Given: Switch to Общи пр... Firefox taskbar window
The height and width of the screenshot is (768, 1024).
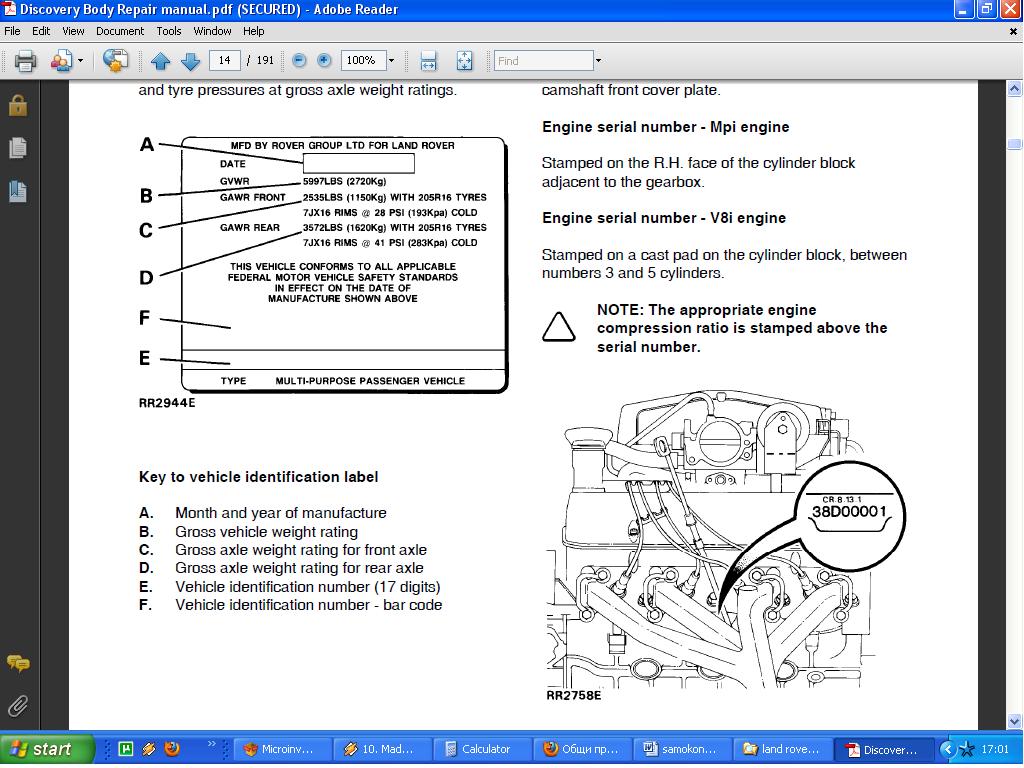Looking at the screenshot, I should pyautogui.click(x=583, y=750).
